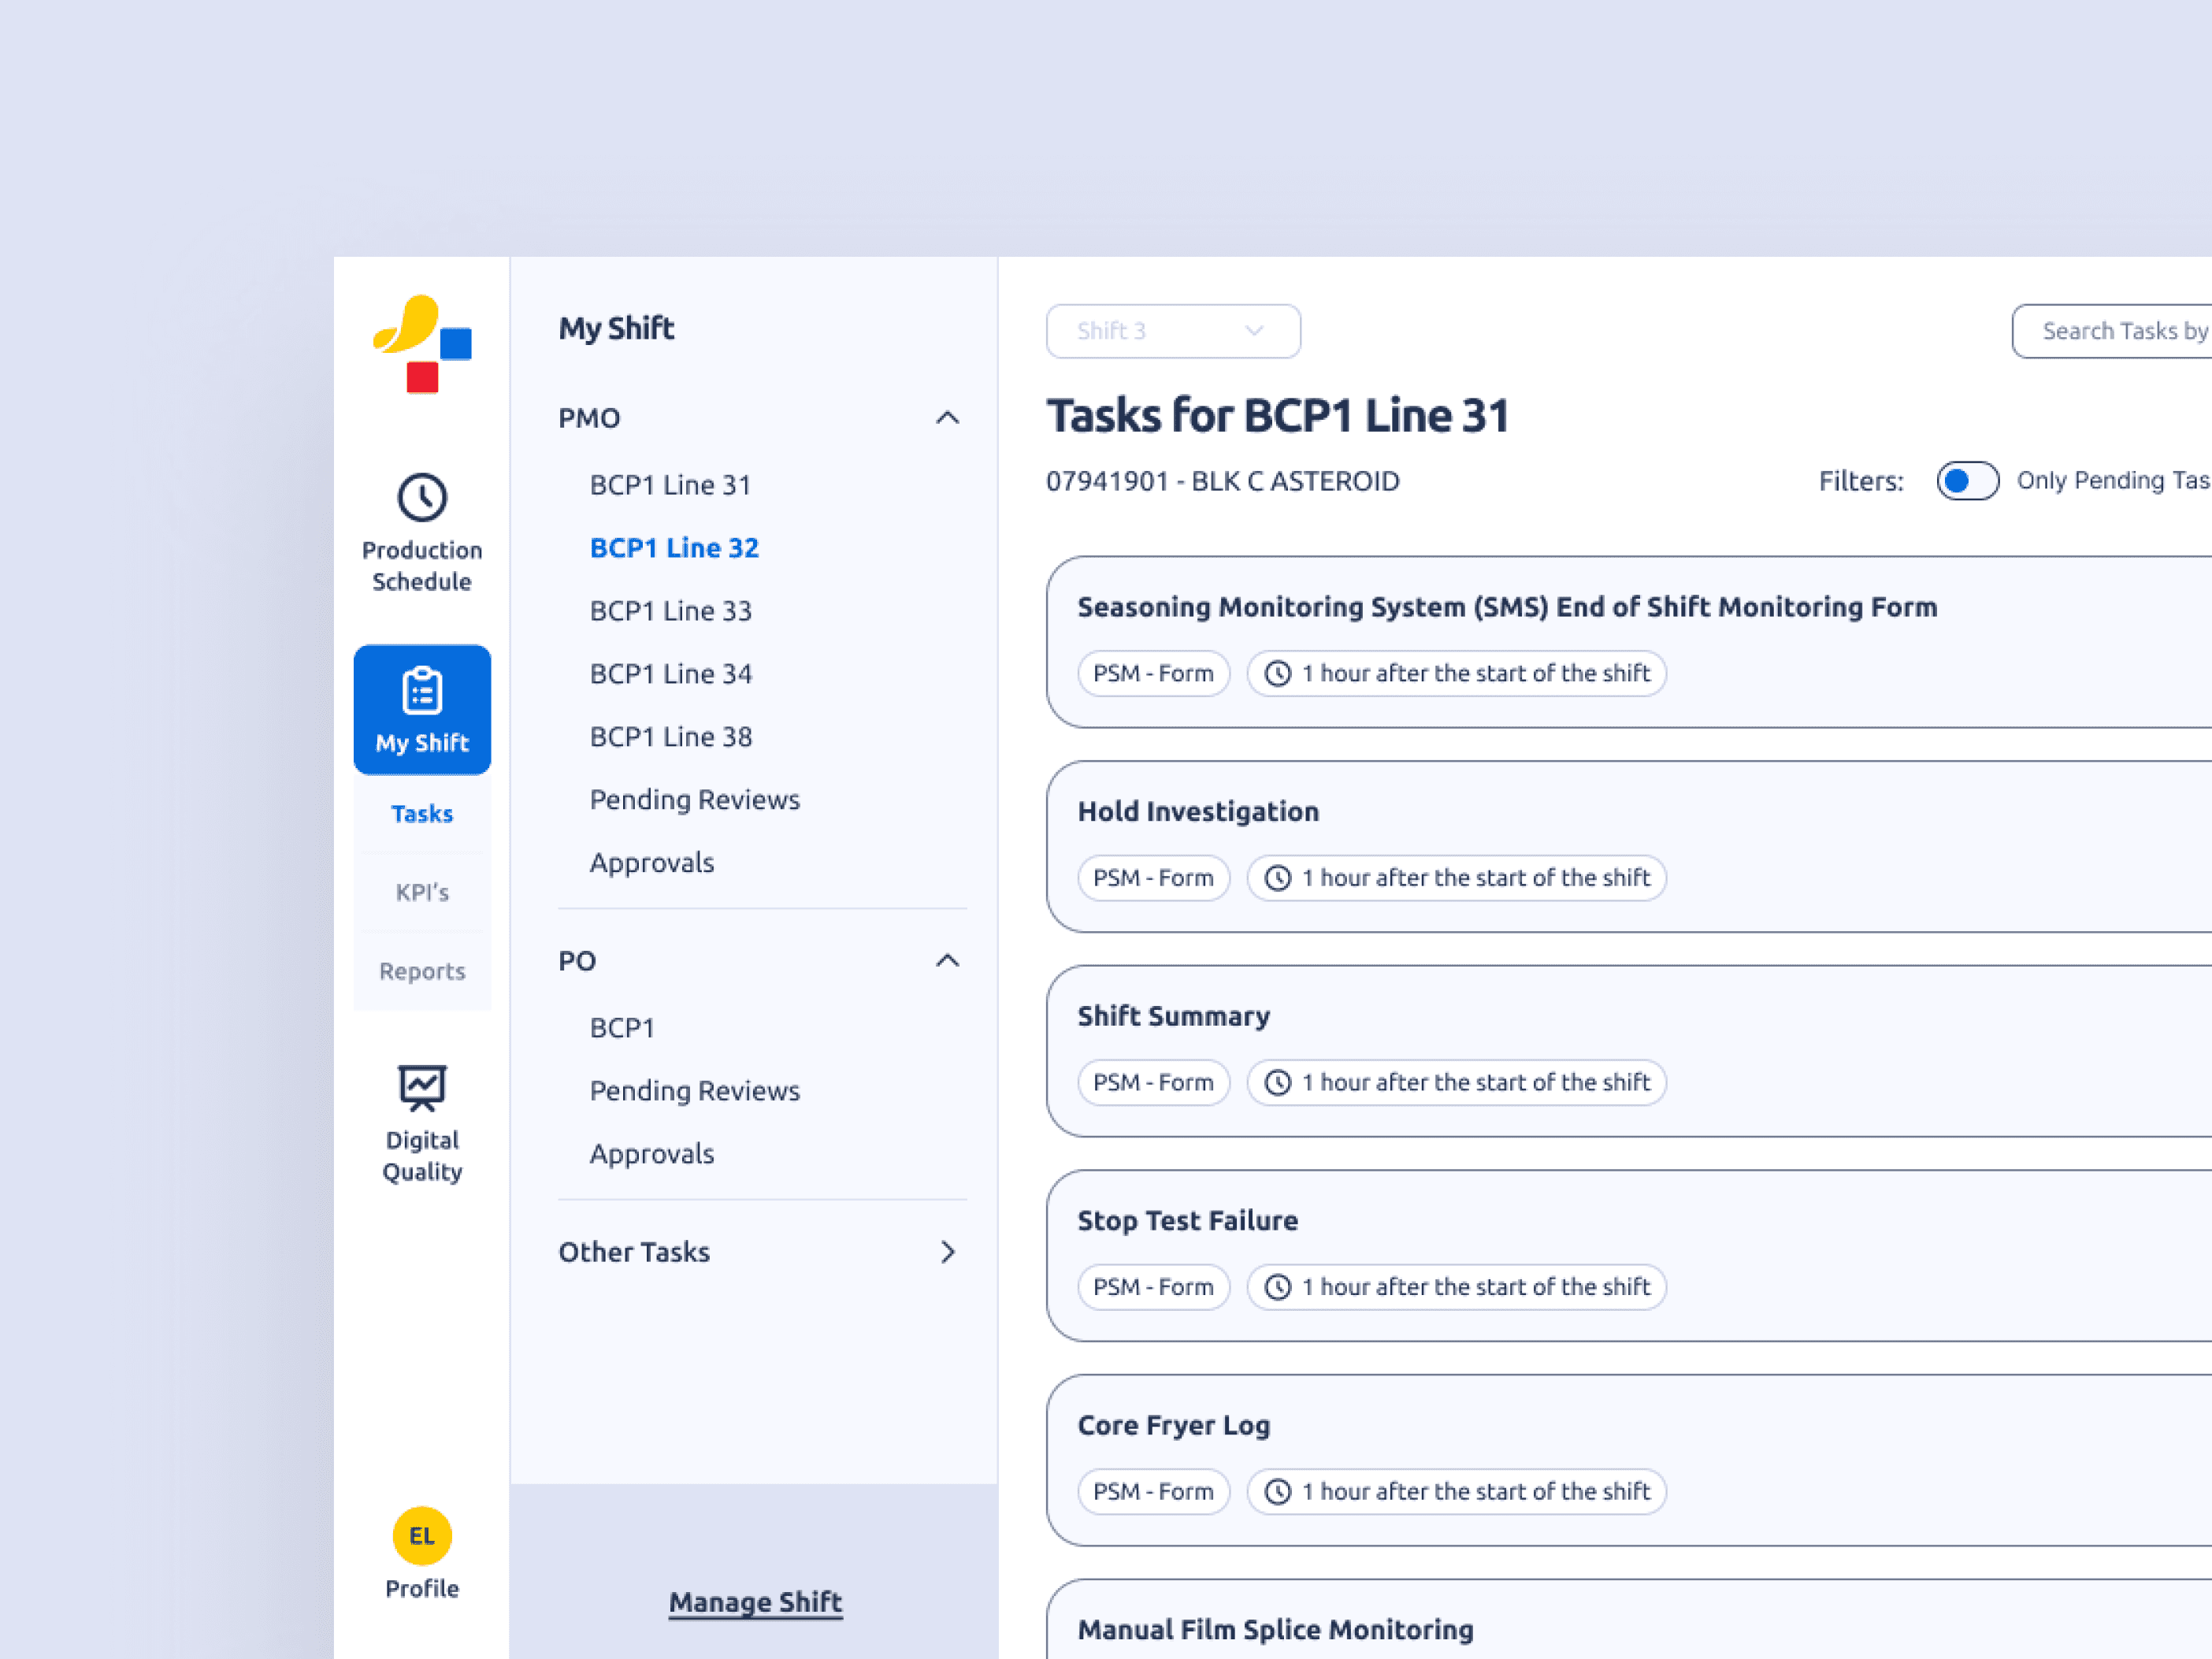Open Pending Reviews under PMO
Viewport: 2212px width, 1659px height.
click(x=694, y=800)
